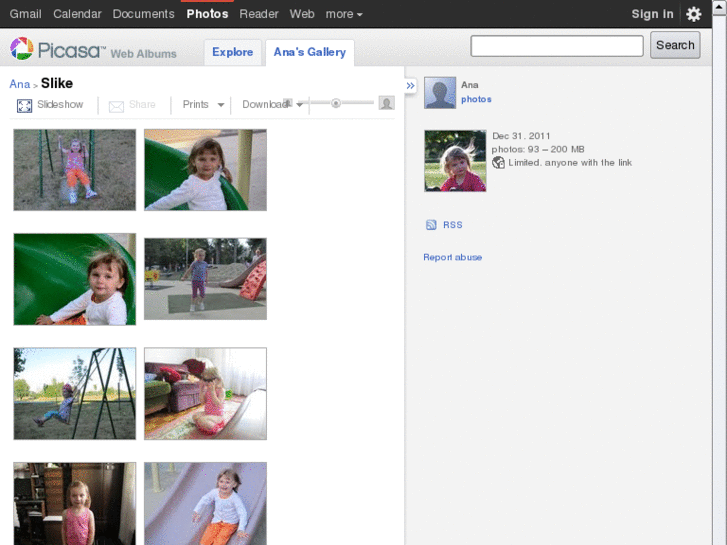Collapse the right sidebar panel
The image size is (727, 545).
tap(410, 86)
